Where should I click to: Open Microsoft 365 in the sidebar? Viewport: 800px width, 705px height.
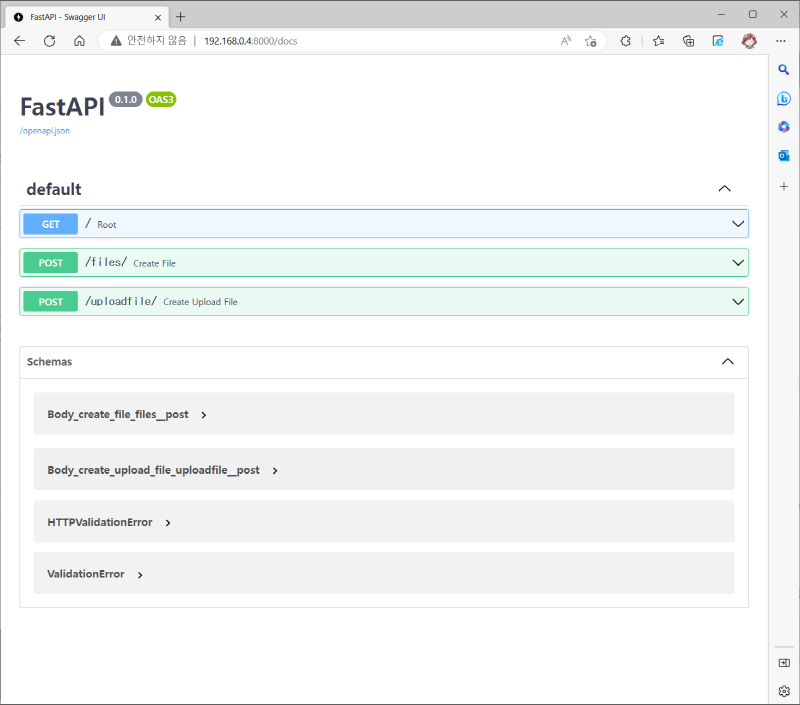pos(784,127)
